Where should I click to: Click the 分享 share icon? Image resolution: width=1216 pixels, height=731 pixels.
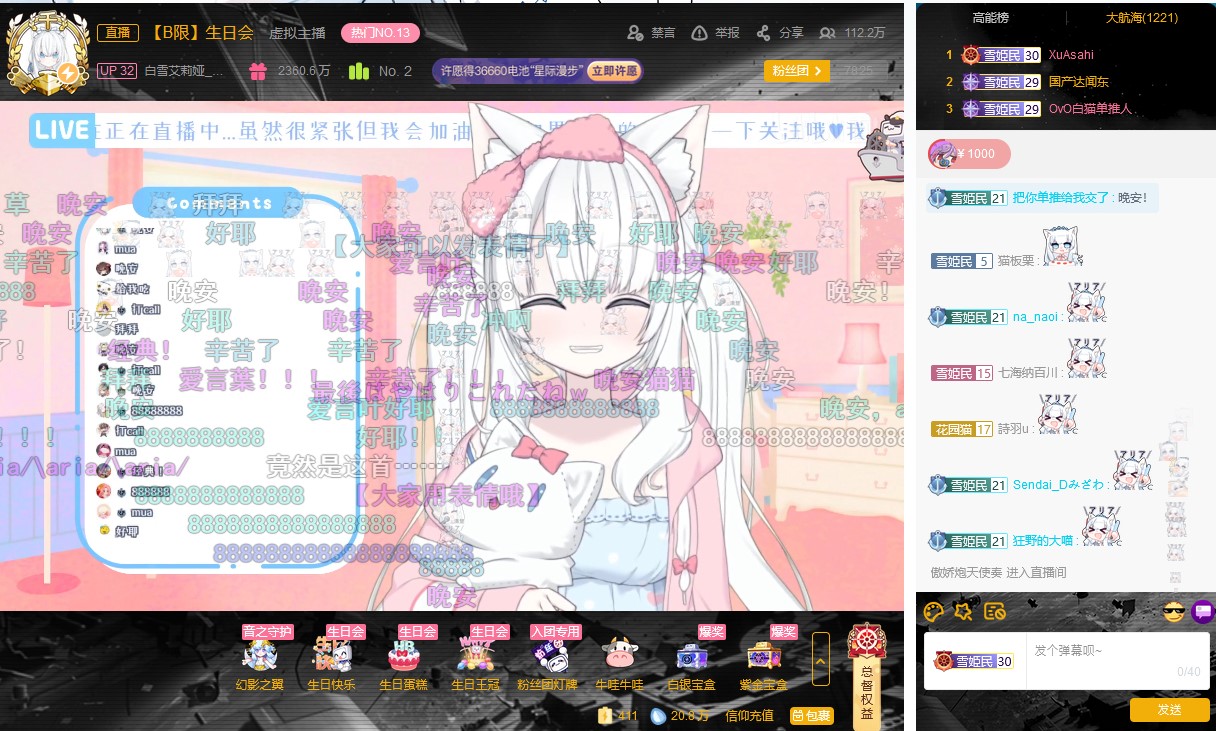764,33
